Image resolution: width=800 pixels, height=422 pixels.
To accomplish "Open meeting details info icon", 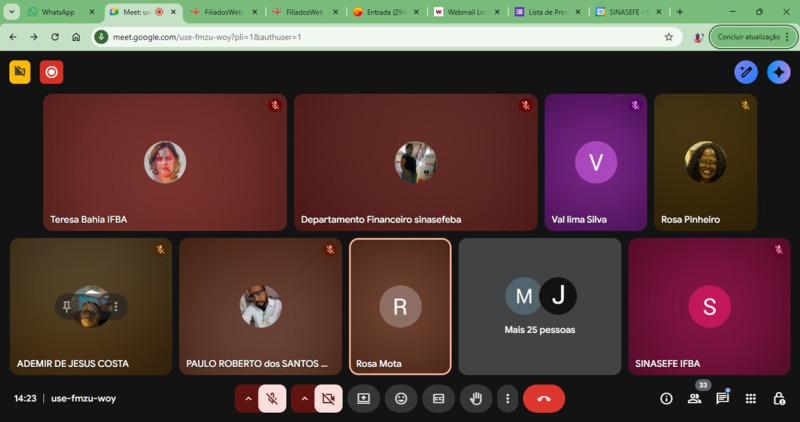I will click(666, 398).
